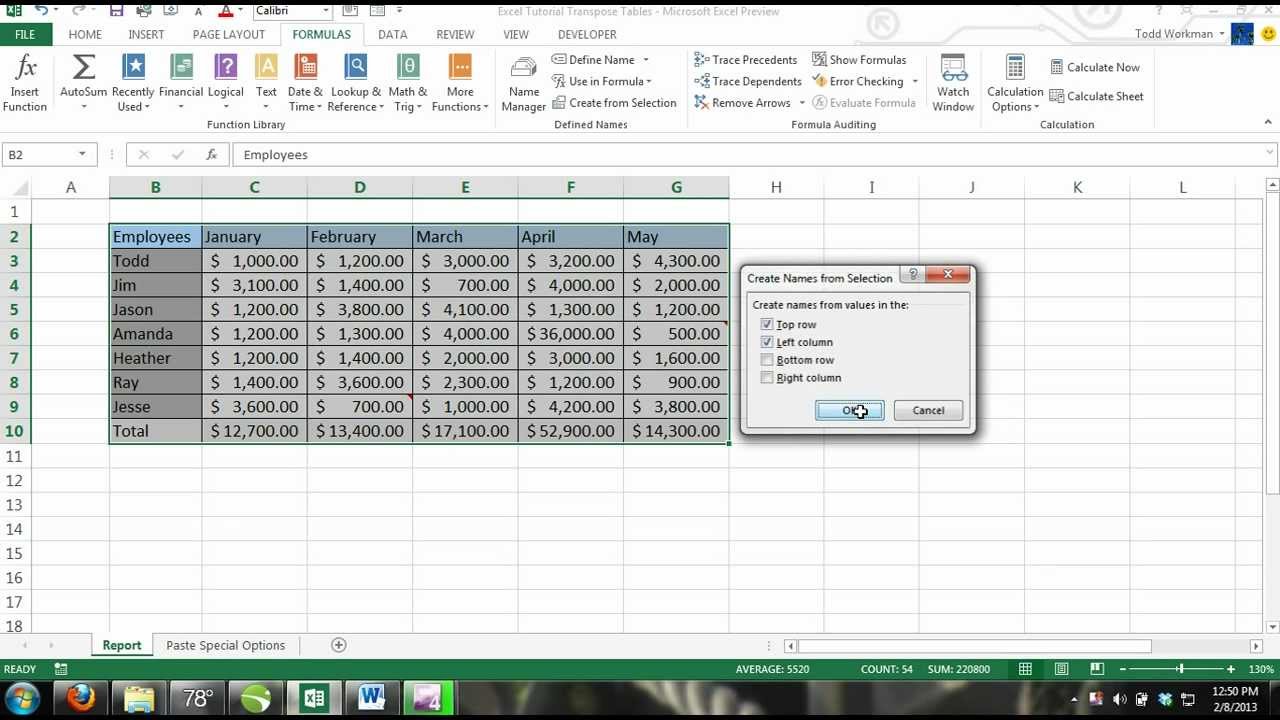The width and height of the screenshot is (1280, 720).
Task: Toggle Show Formulas
Action: pos(859,60)
